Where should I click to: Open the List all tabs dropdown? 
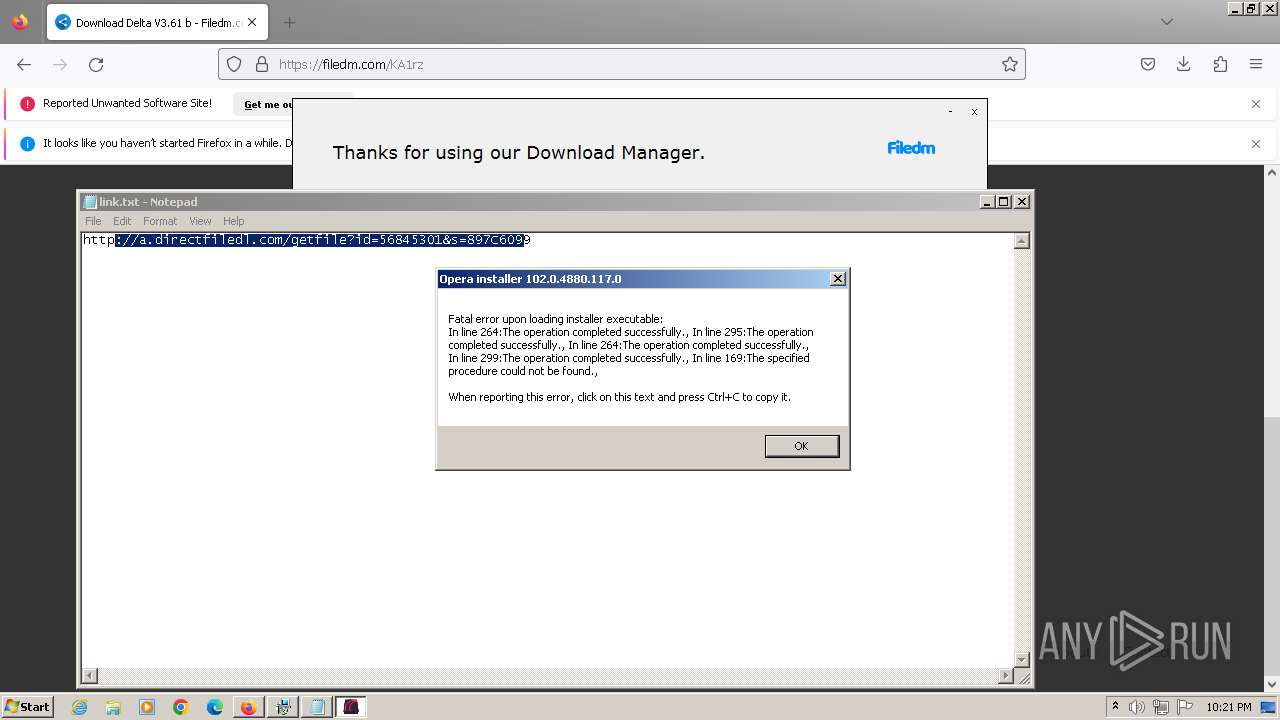[1166, 22]
